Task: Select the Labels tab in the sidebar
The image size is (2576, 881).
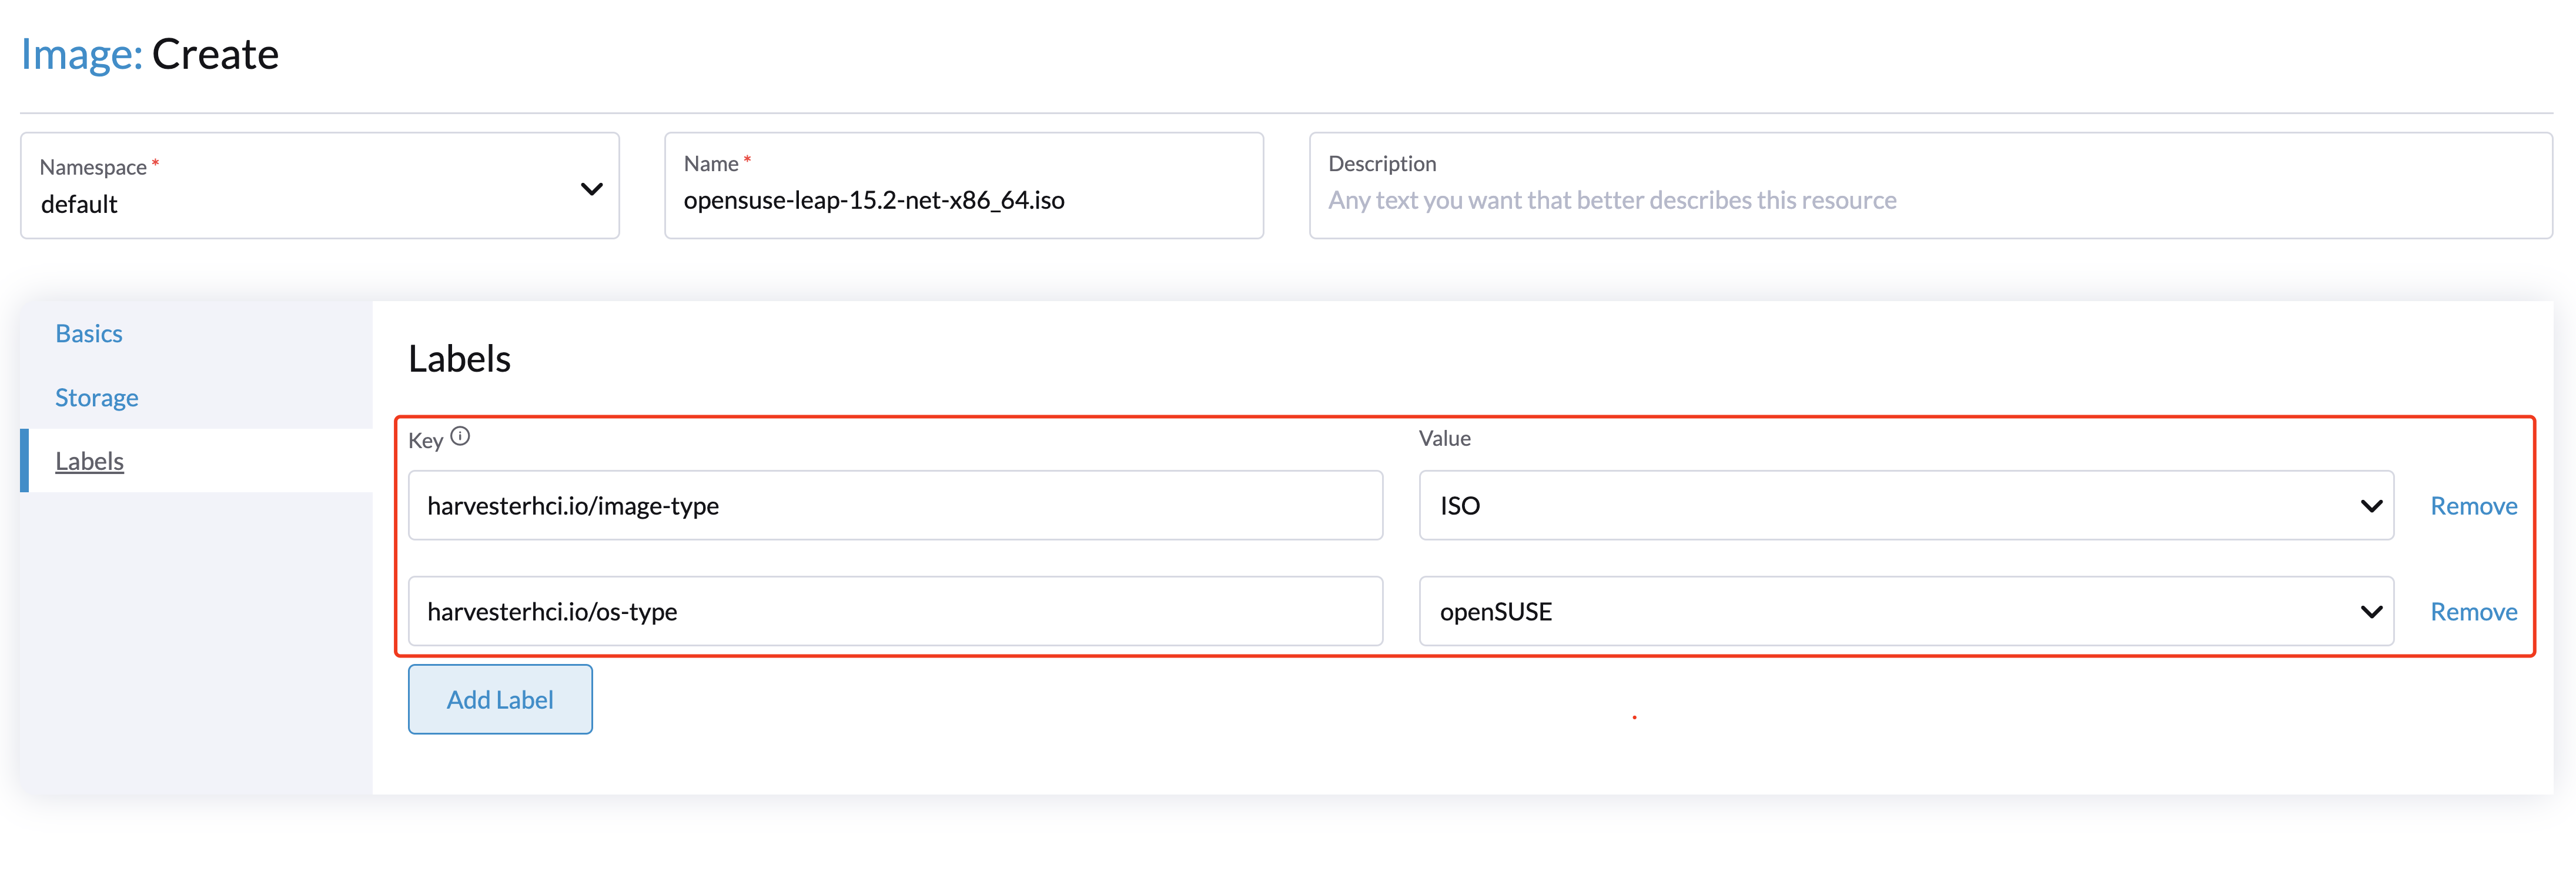Action: click(x=90, y=461)
